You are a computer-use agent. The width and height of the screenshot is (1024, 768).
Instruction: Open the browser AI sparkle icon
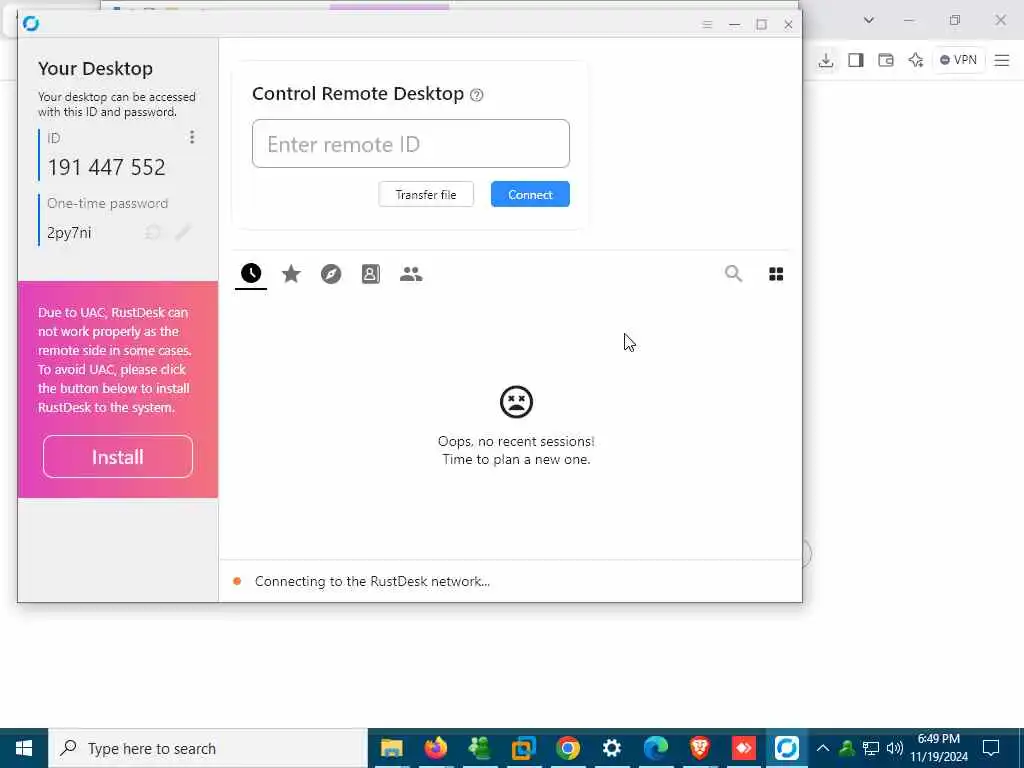[916, 60]
